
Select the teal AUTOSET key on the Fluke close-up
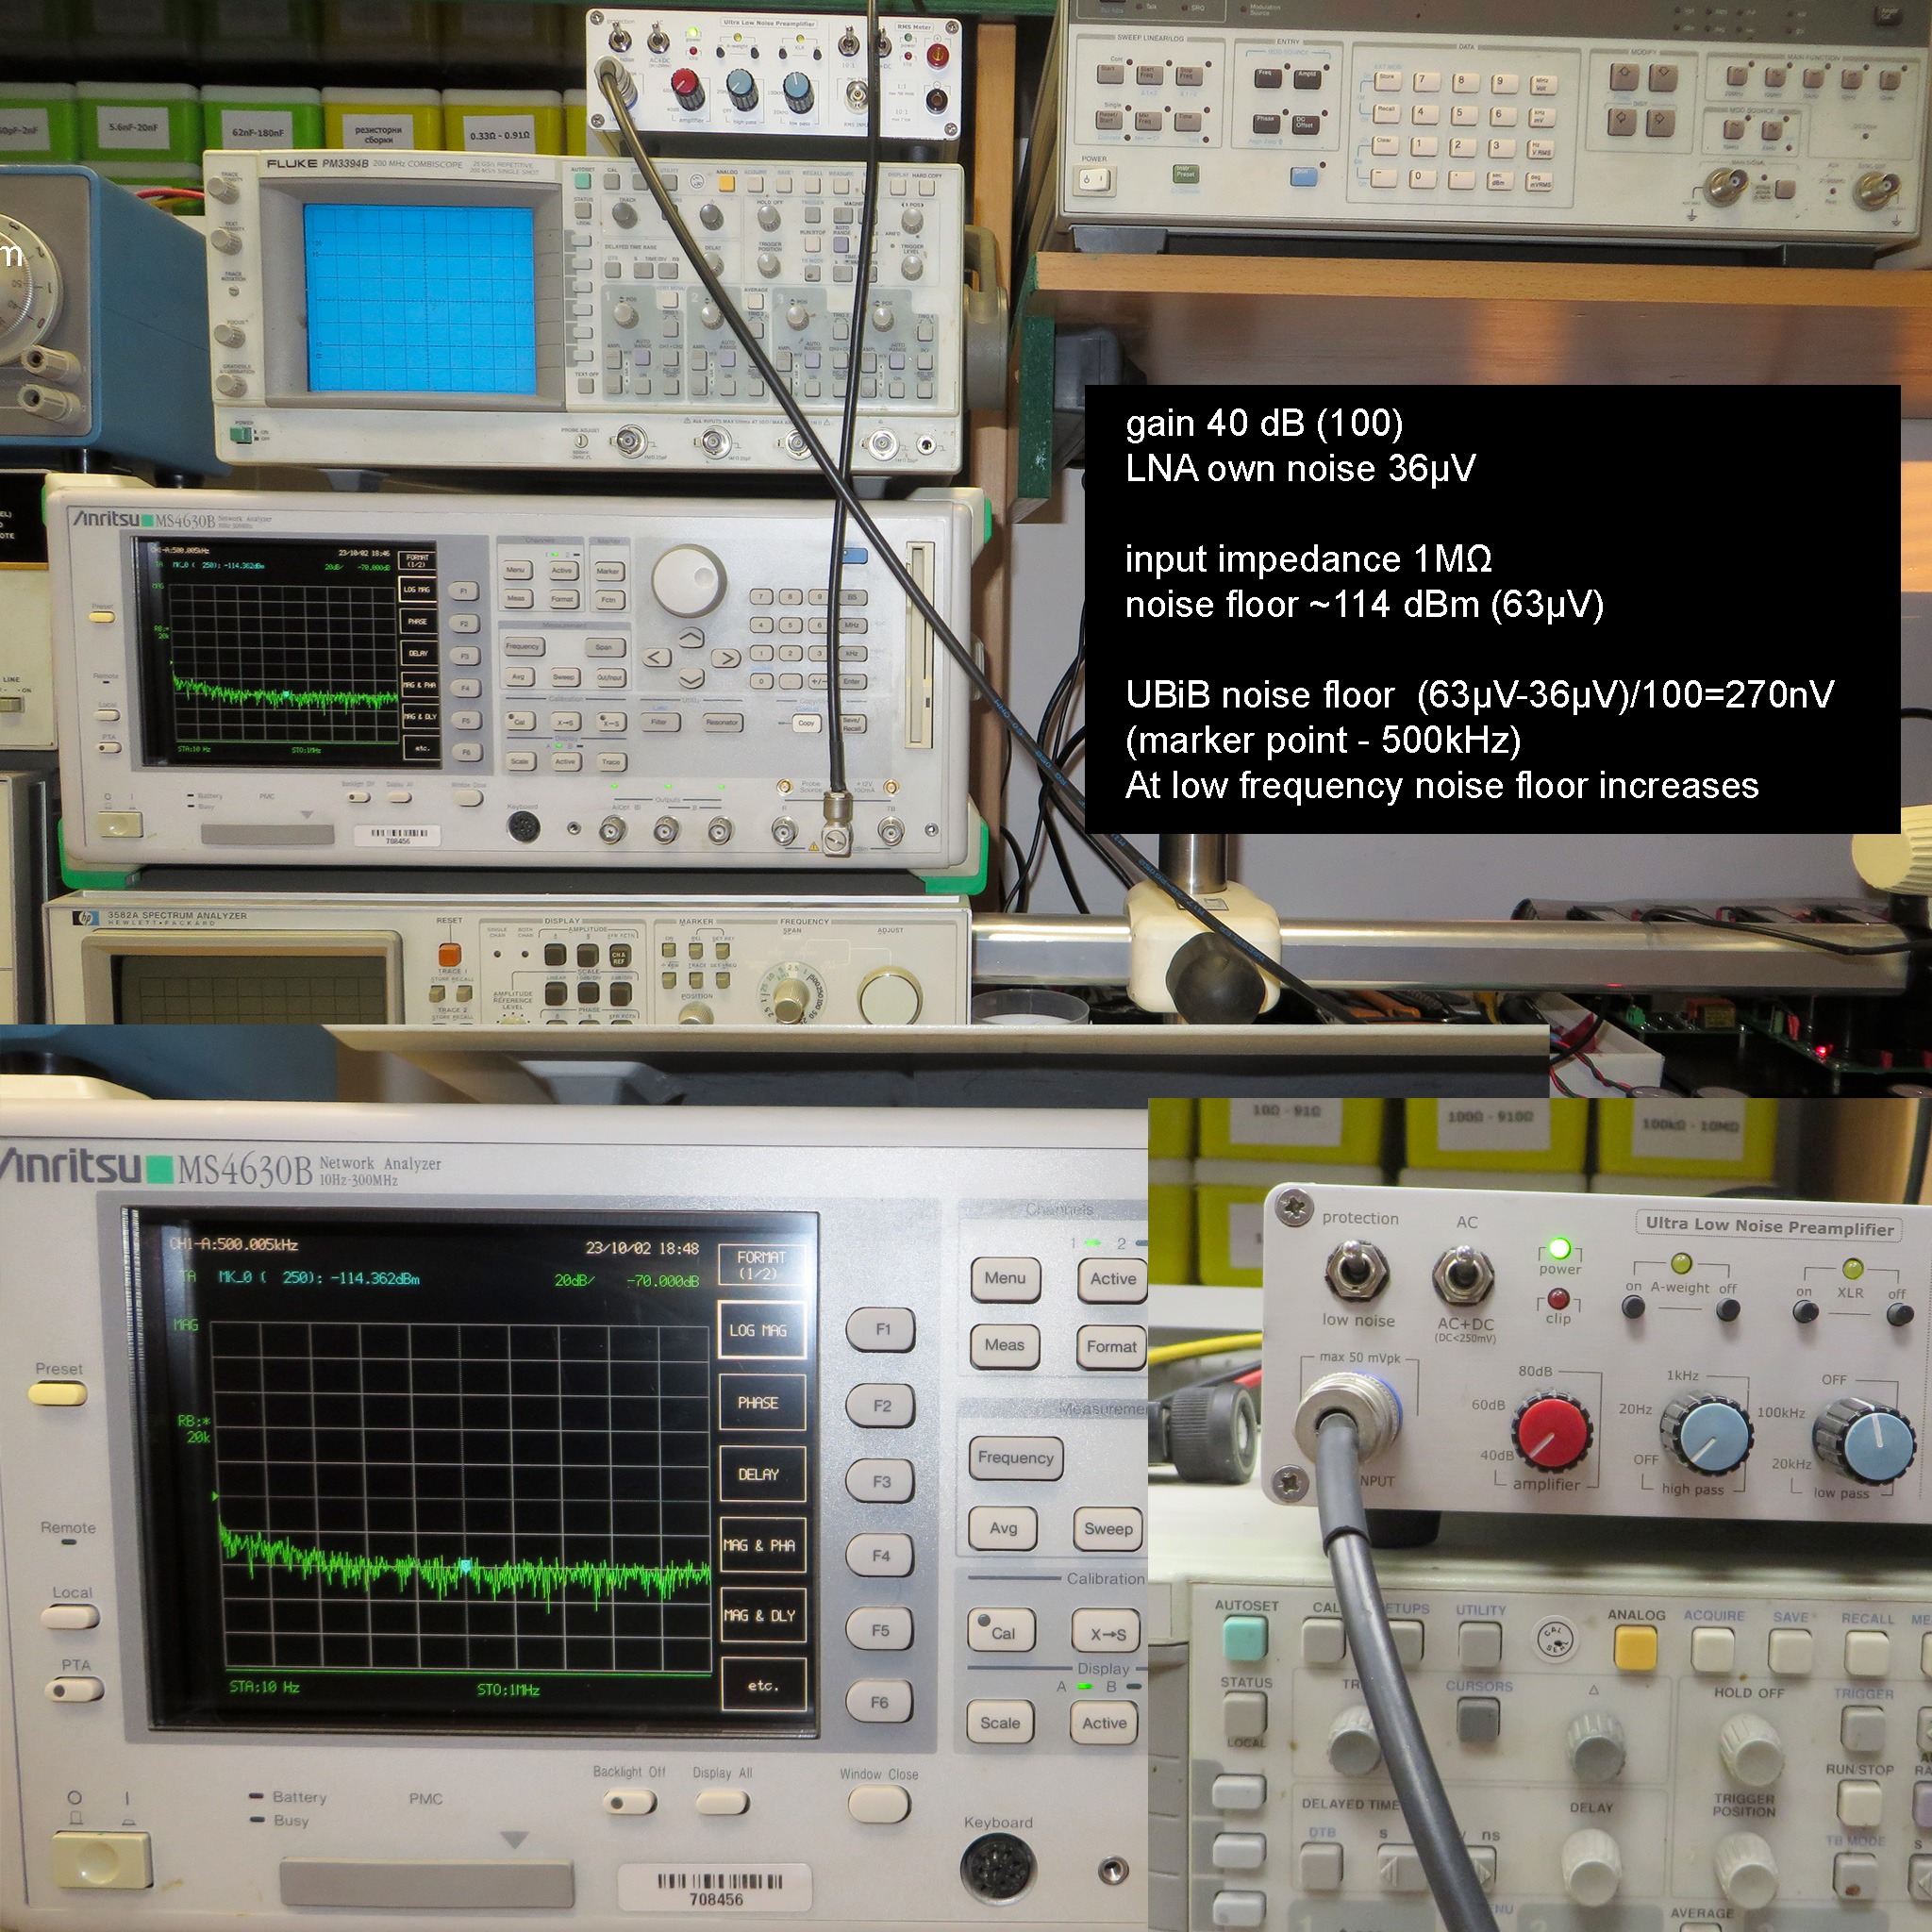click(1245, 1637)
